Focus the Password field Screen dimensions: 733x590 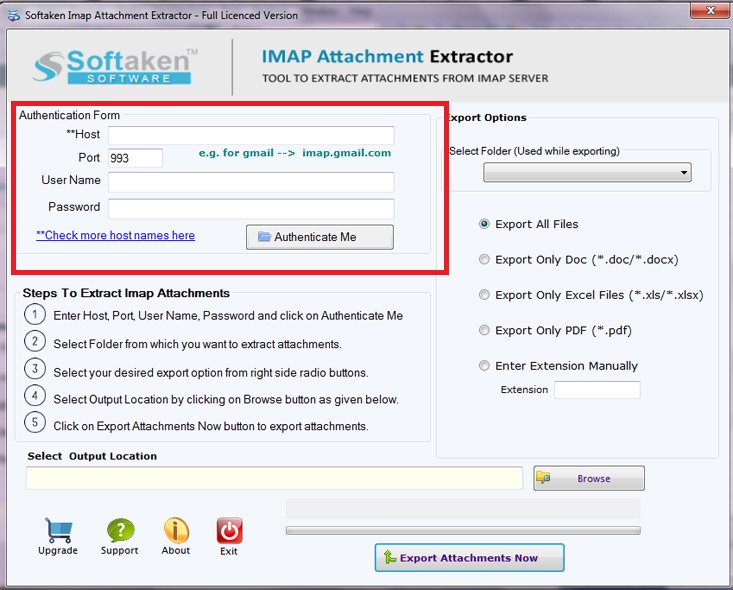pos(252,209)
